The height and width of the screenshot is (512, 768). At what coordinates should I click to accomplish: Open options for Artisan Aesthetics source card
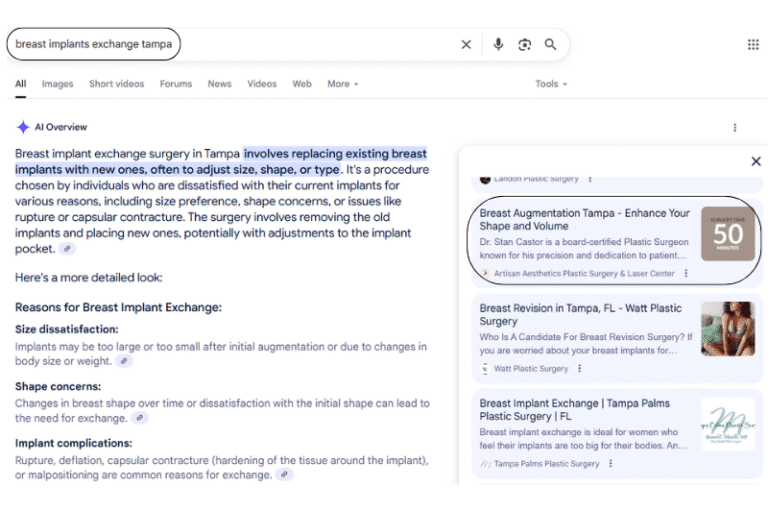686,273
